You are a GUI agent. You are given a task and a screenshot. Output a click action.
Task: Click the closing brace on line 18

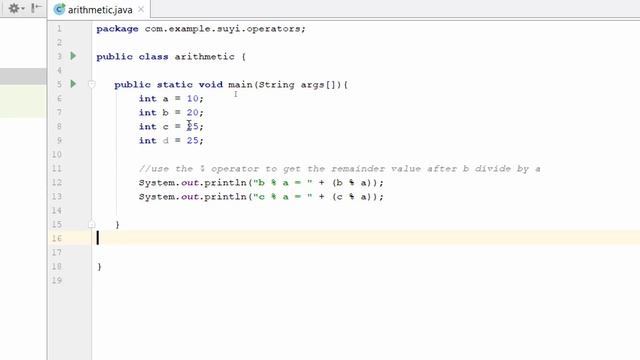(100, 267)
